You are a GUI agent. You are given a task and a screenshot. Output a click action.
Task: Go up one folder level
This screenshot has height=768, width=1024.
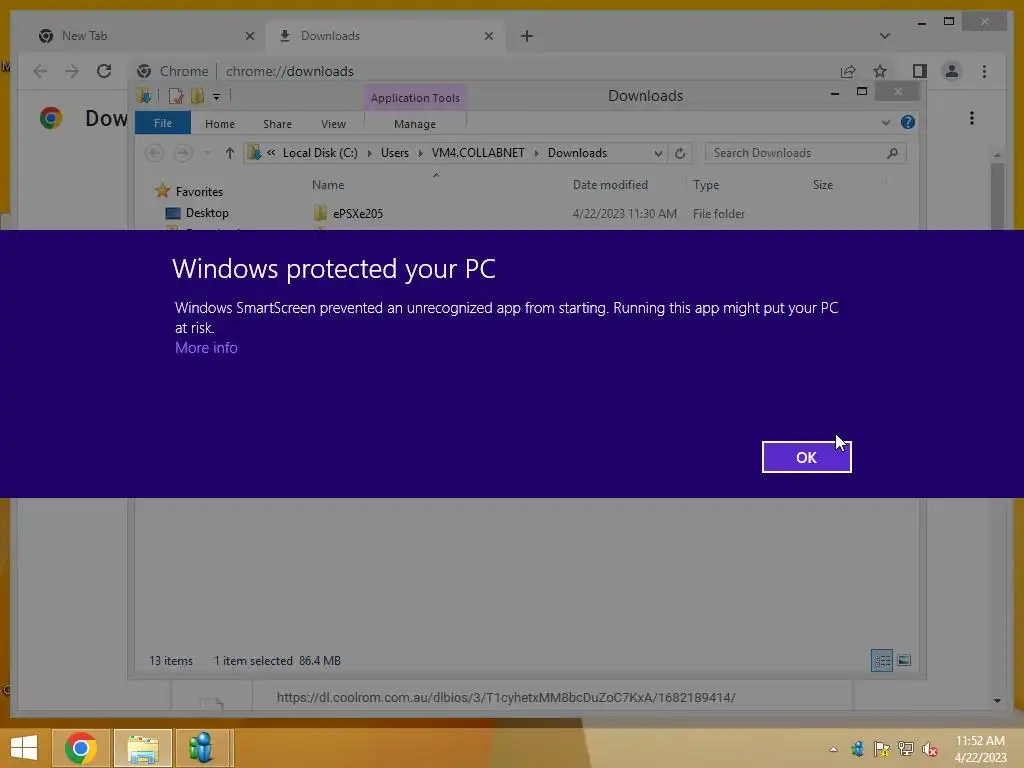[x=229, y=153]
